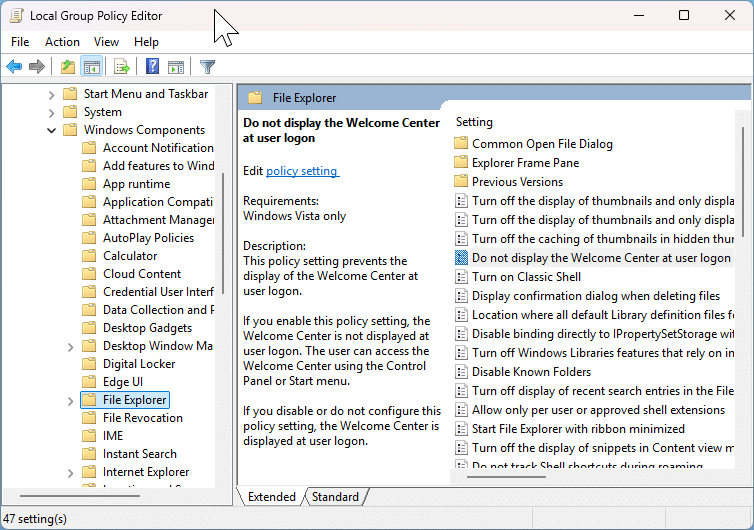
Task: Select the Calculator tree item
Action: [x=130, y=256]
